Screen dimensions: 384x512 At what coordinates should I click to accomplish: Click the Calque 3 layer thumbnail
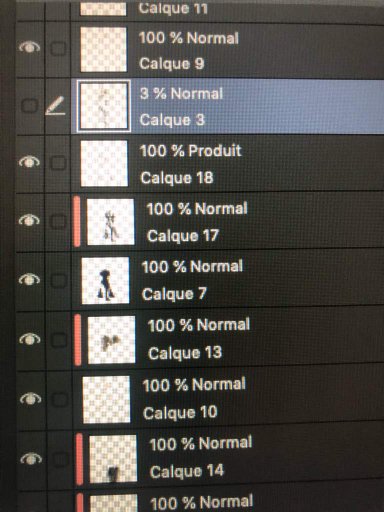(104, 107)
